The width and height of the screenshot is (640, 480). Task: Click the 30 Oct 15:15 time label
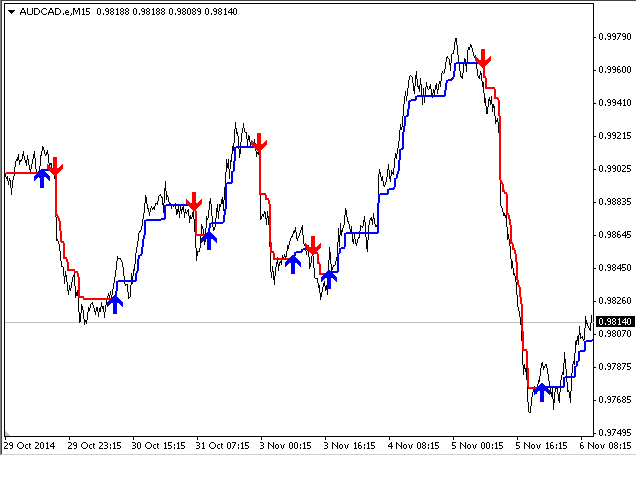[158, 446]
